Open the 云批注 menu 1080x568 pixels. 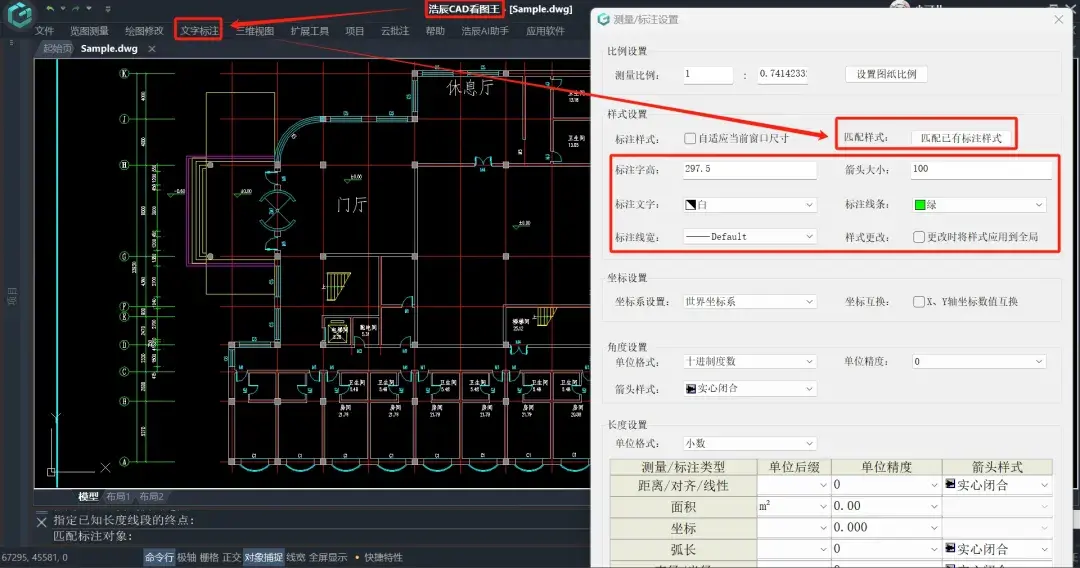click(x=395, y=31)
